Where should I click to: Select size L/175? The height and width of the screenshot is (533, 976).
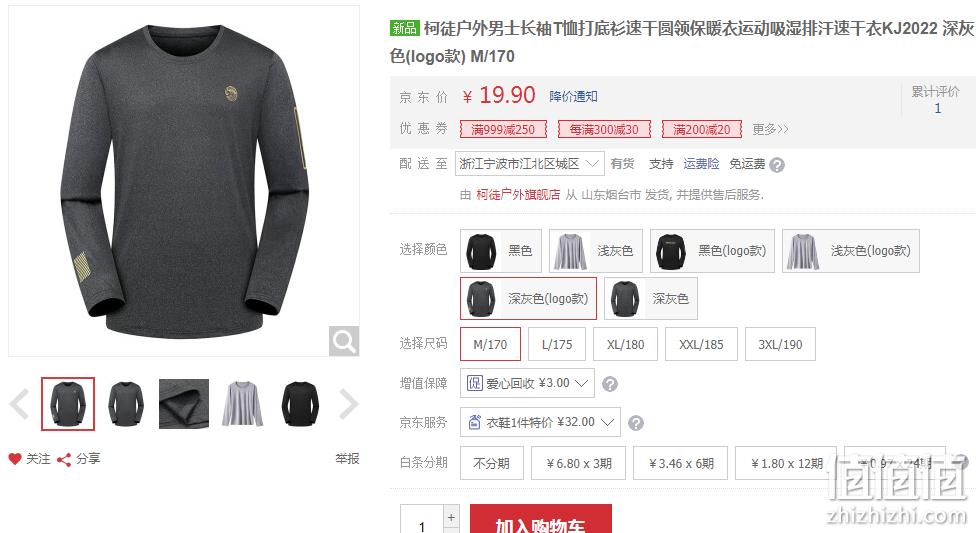coord(557,344)
